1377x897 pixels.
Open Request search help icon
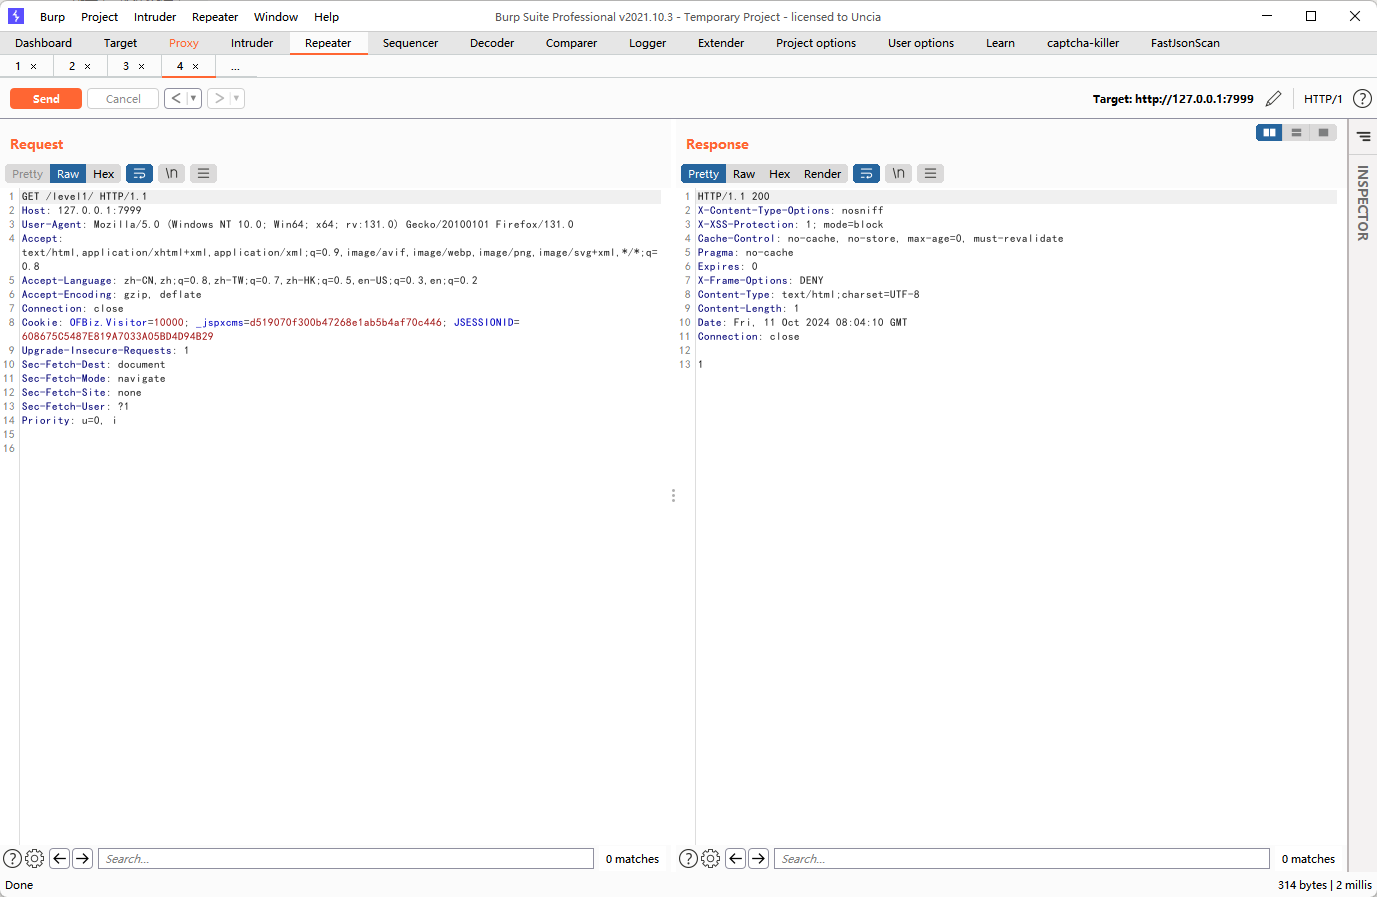tap(12, 858)
